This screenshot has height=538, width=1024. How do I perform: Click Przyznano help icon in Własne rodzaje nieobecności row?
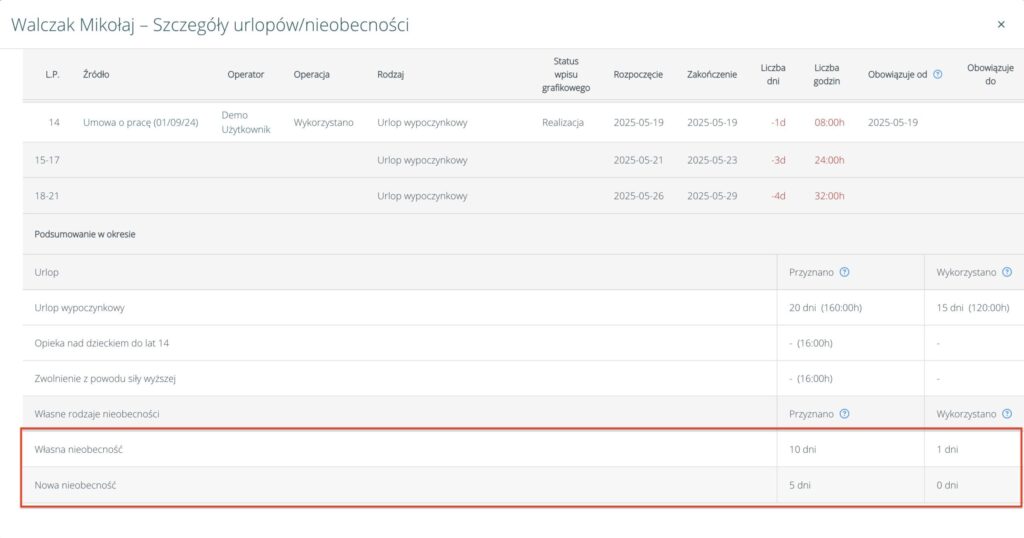click(x=845, y=413)
